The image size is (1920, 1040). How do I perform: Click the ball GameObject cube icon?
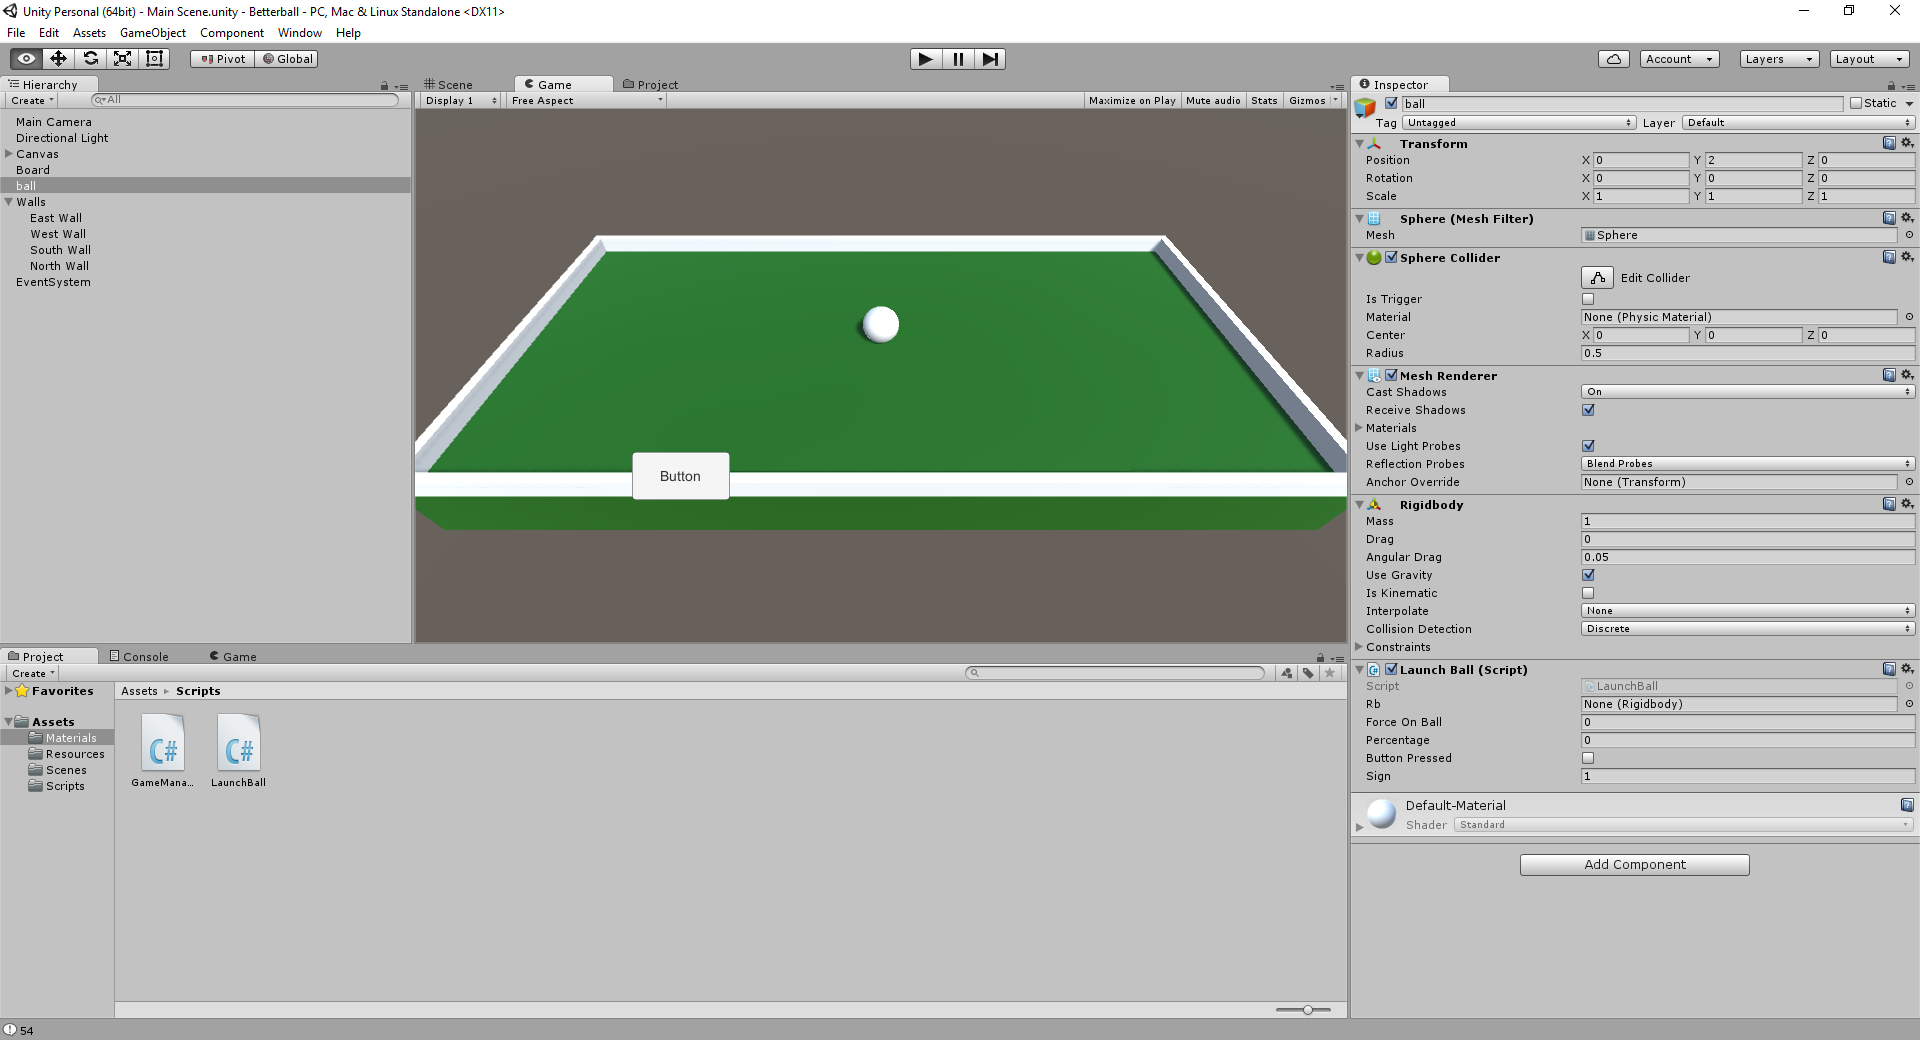[1365, 107]
